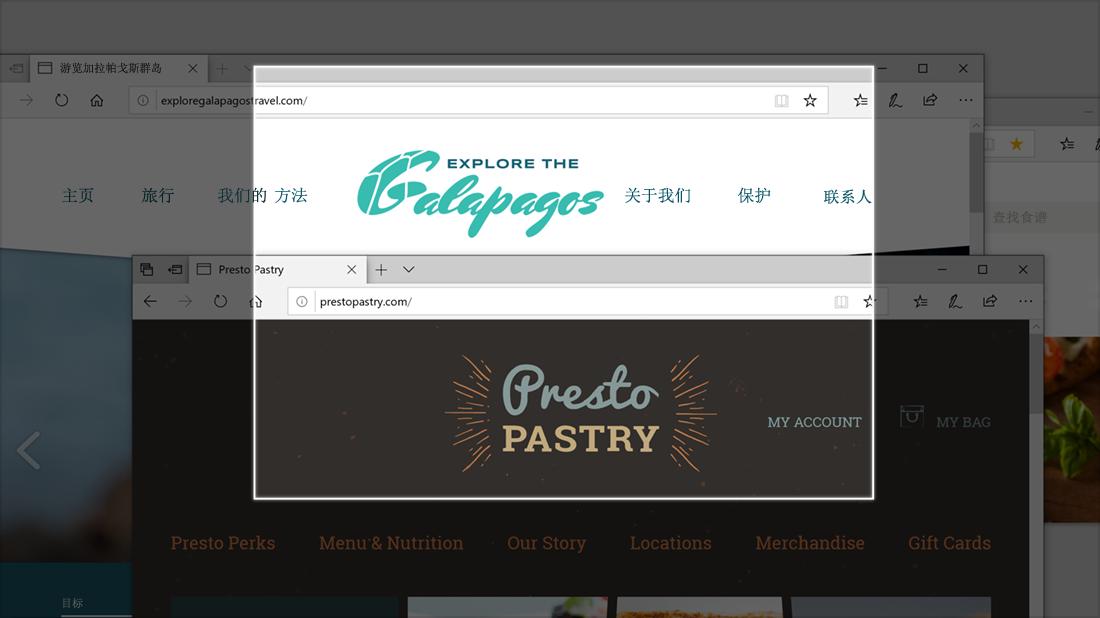
Task: Open the ellipsis menu in Galapagos window
Action: (966, 100)
